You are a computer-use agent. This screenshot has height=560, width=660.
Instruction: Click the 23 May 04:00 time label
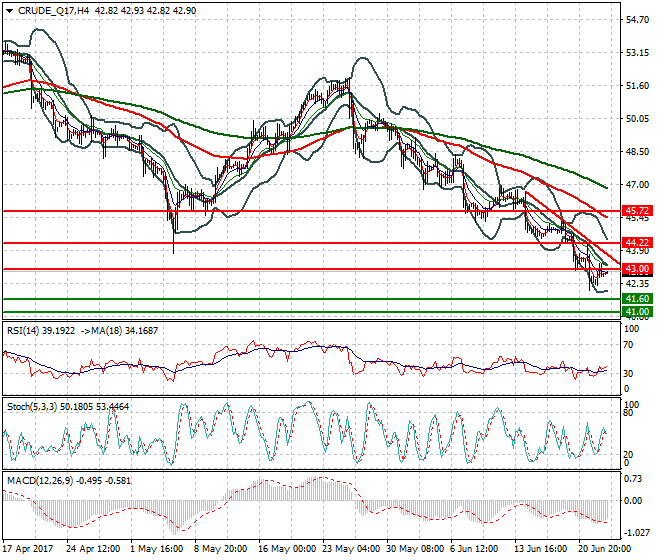pyautogui.click(x=351, y=549)
